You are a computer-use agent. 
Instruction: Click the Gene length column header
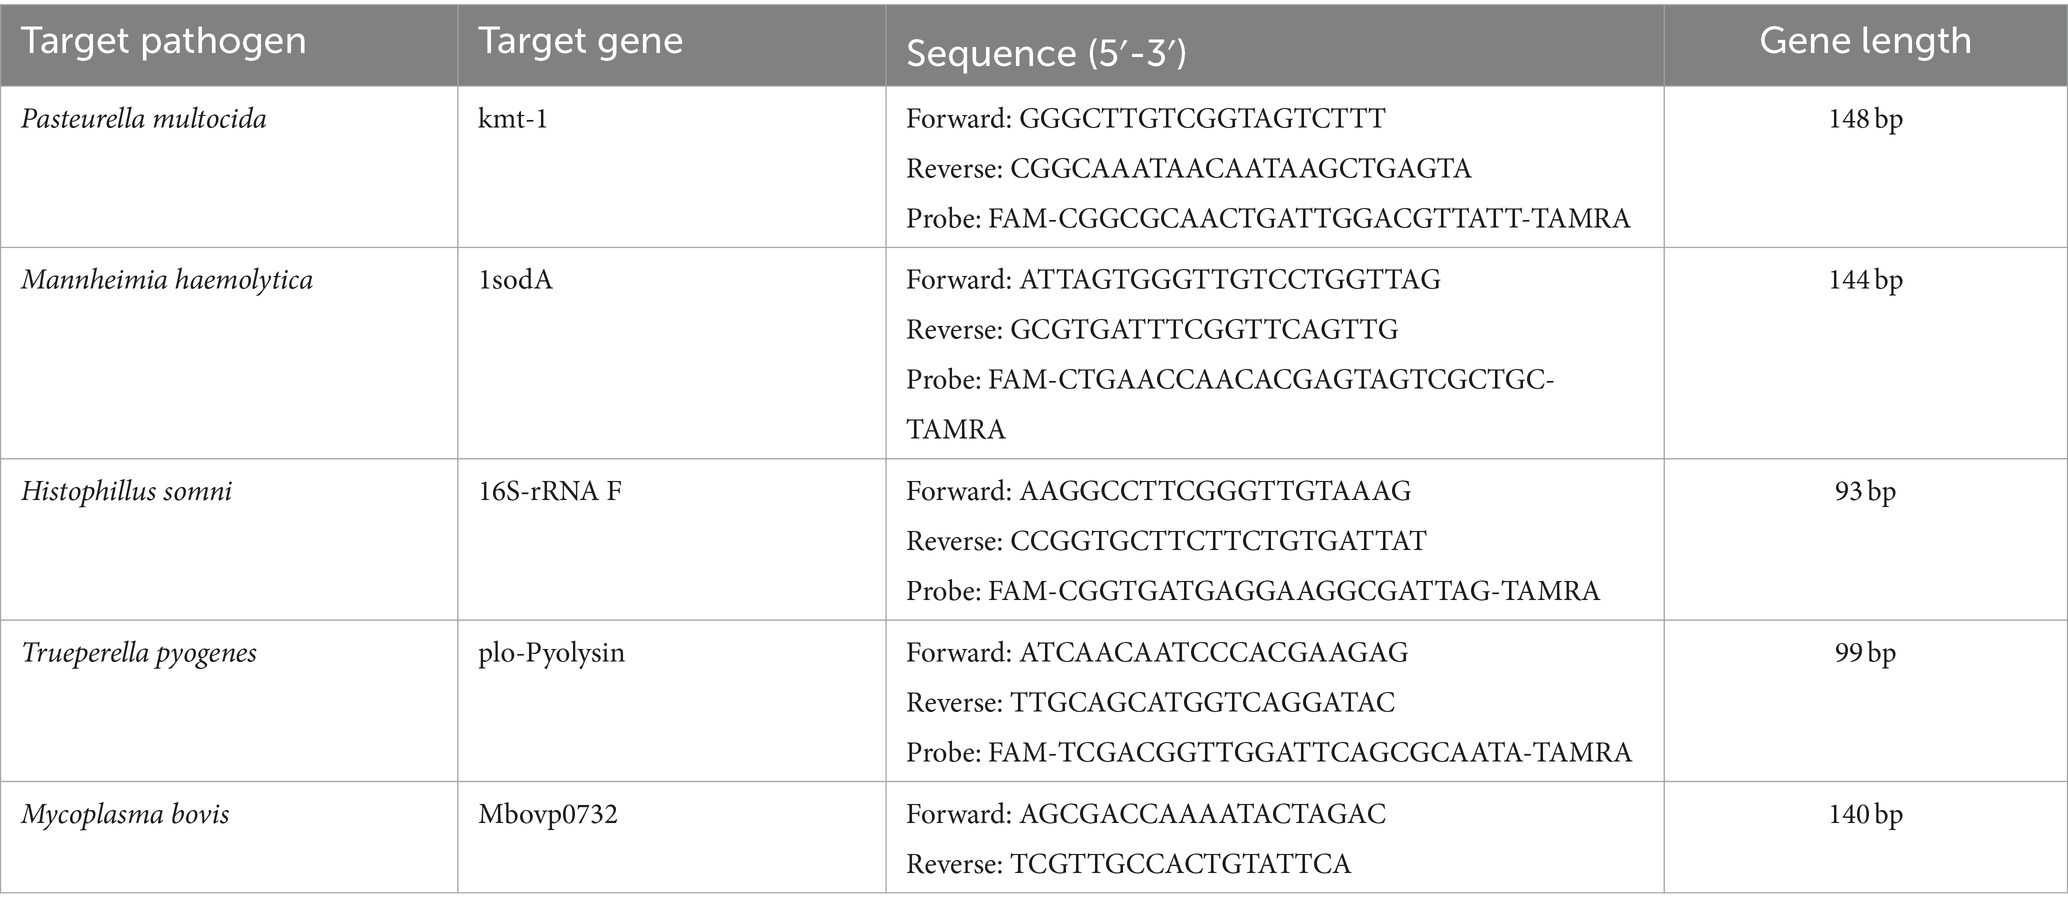click(1866, 43)
